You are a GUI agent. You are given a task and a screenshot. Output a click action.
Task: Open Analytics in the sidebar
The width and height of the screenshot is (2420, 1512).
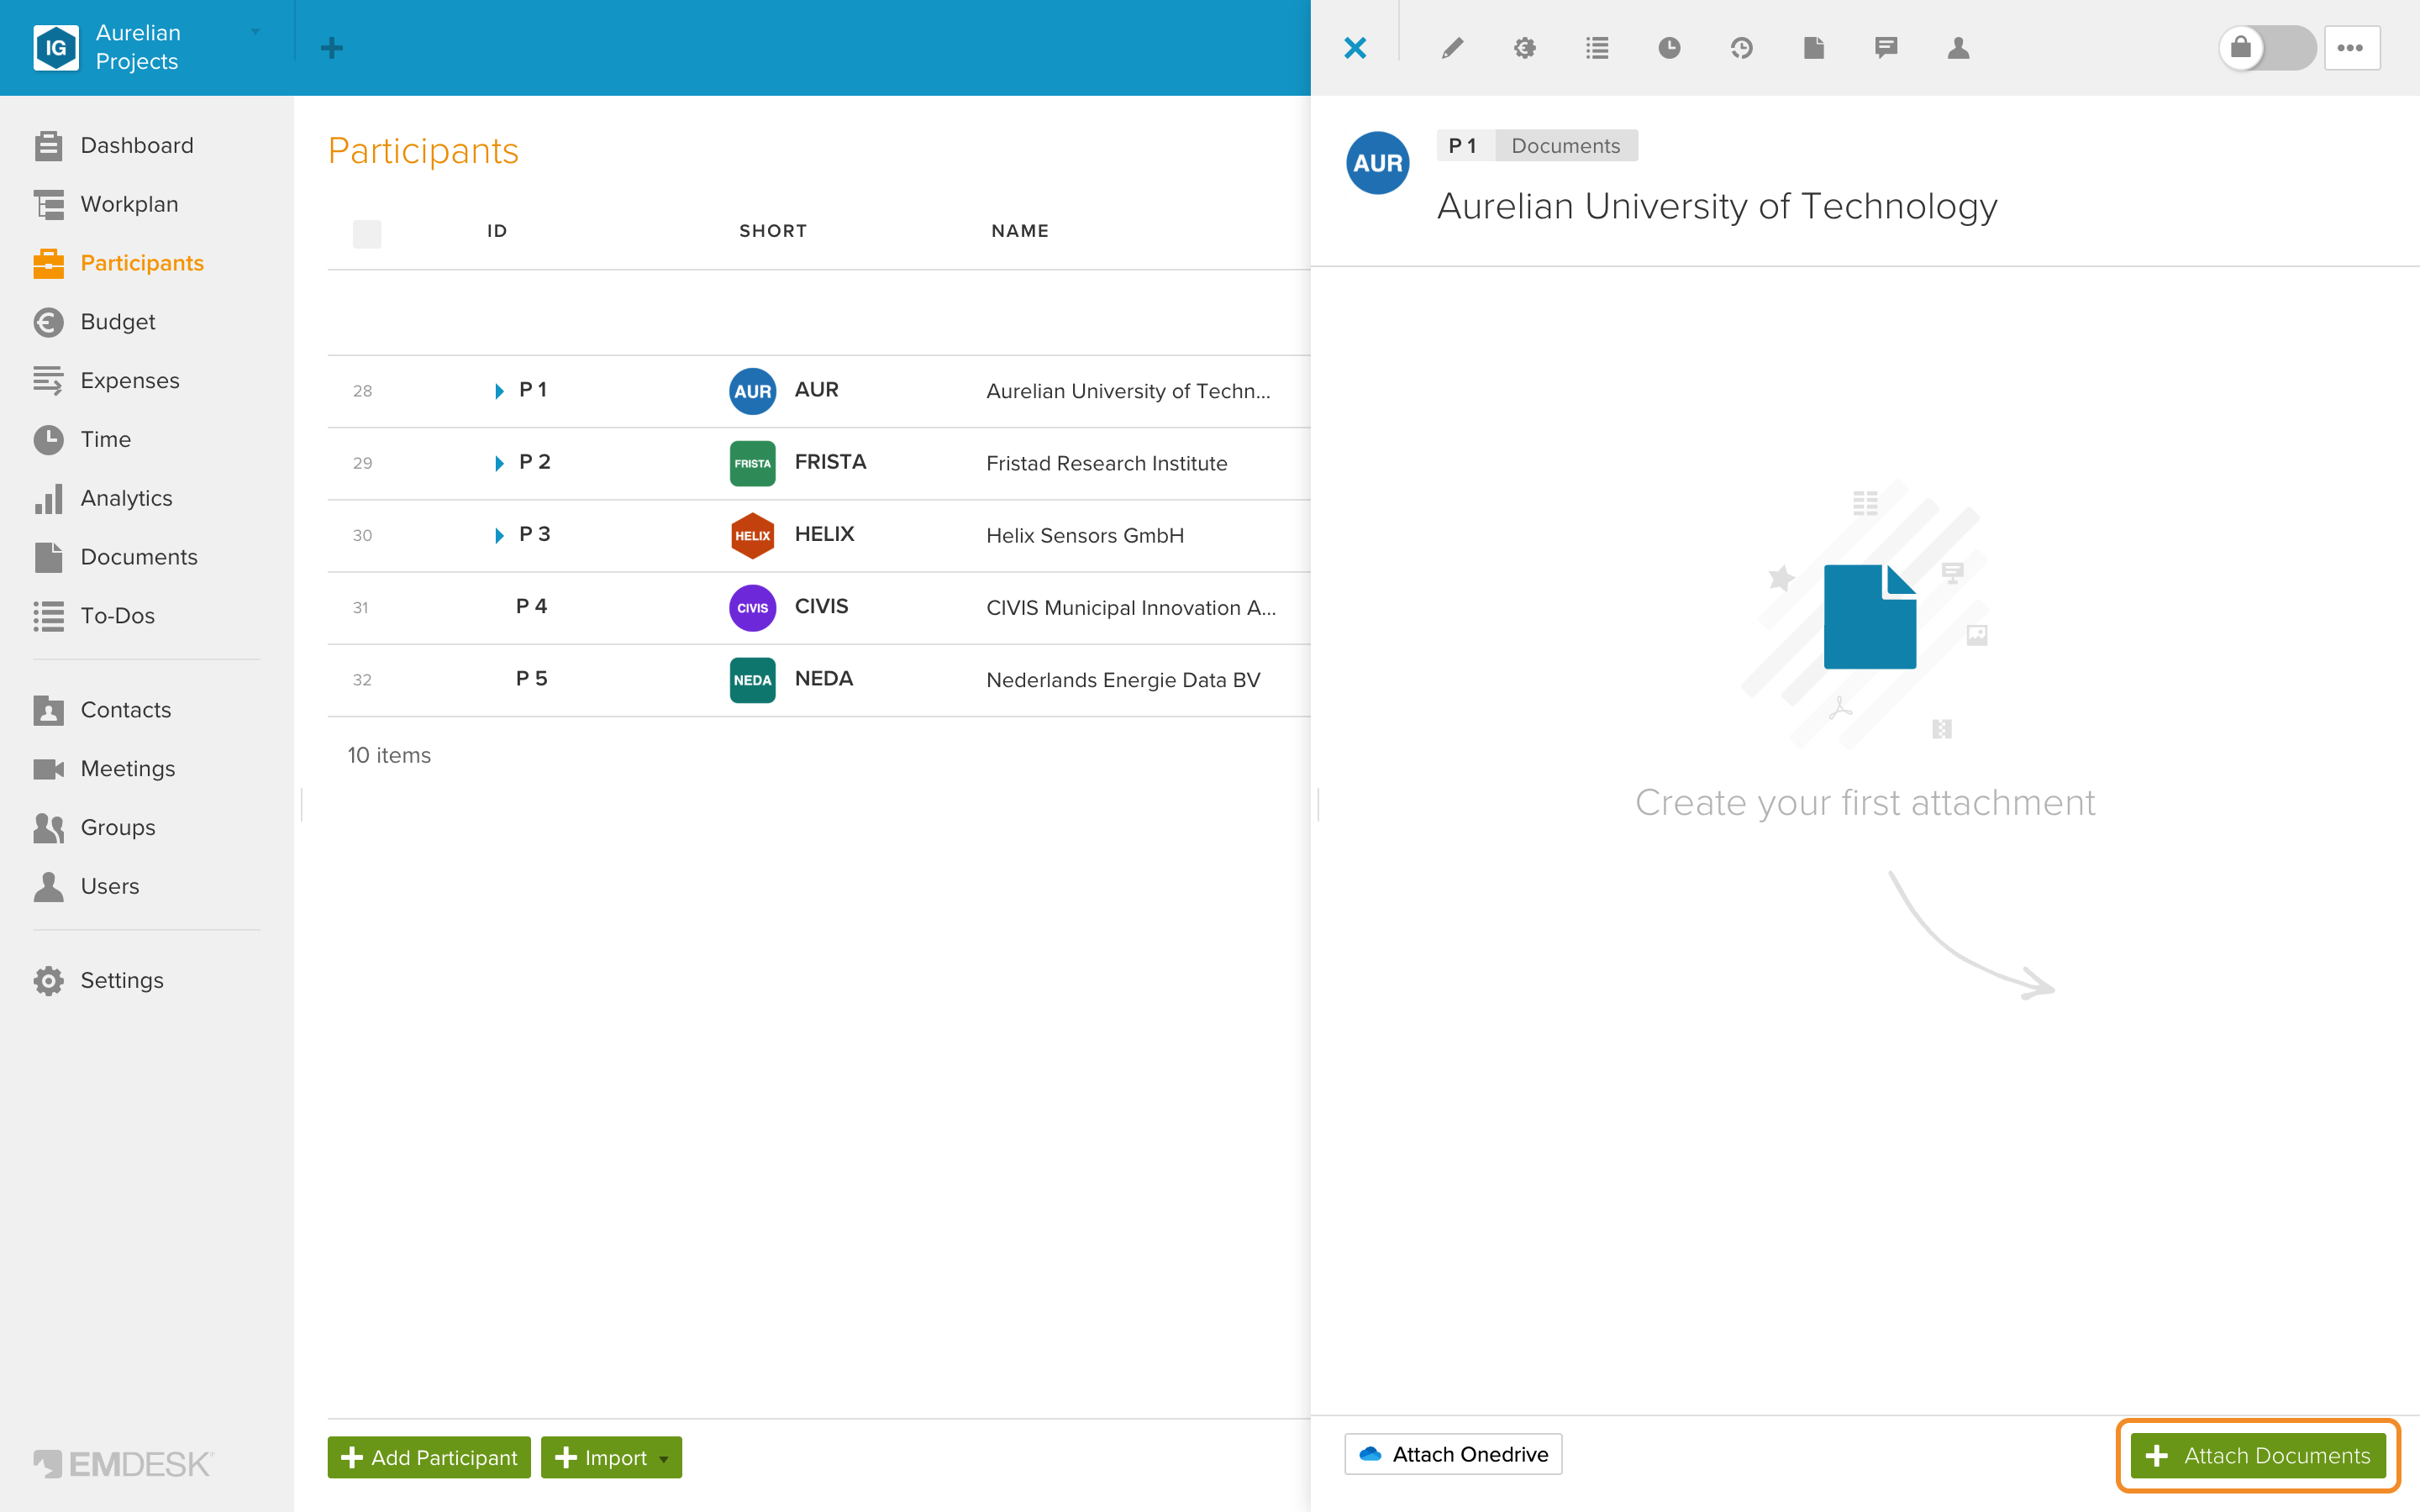coord(126,498)
